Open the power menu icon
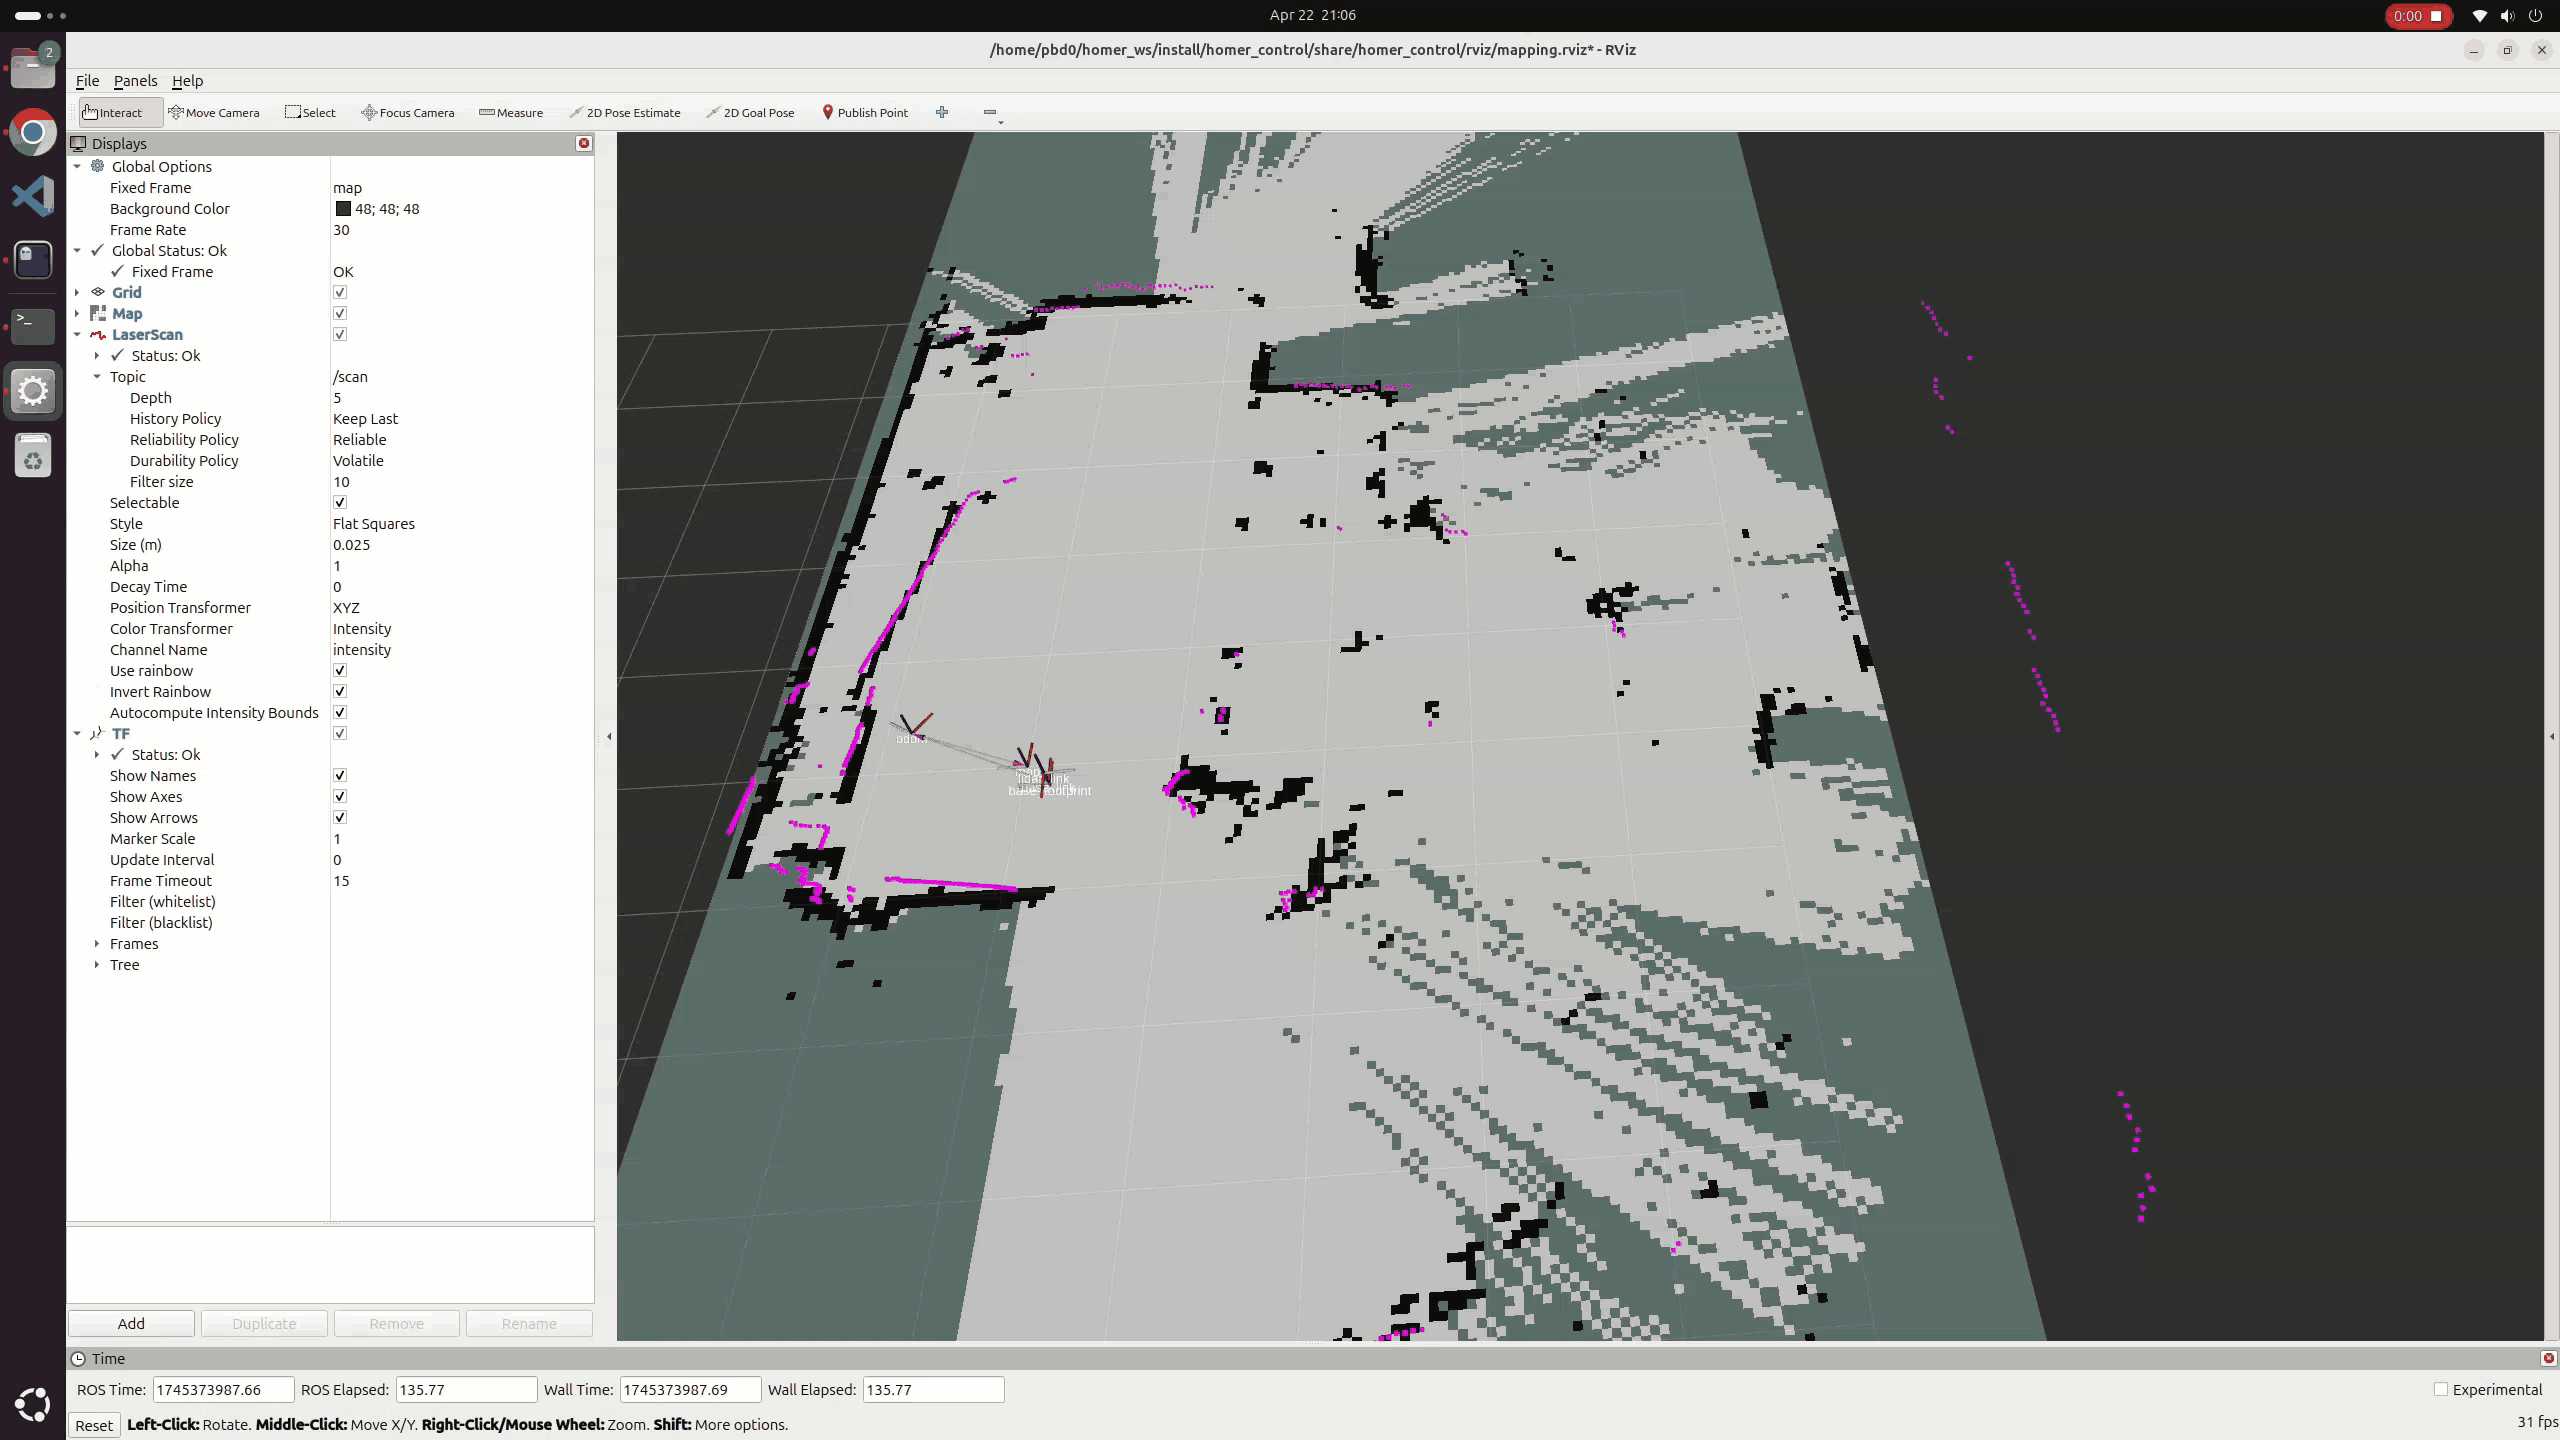Screen dimensions: 2560x1440 click(2535, 15)
